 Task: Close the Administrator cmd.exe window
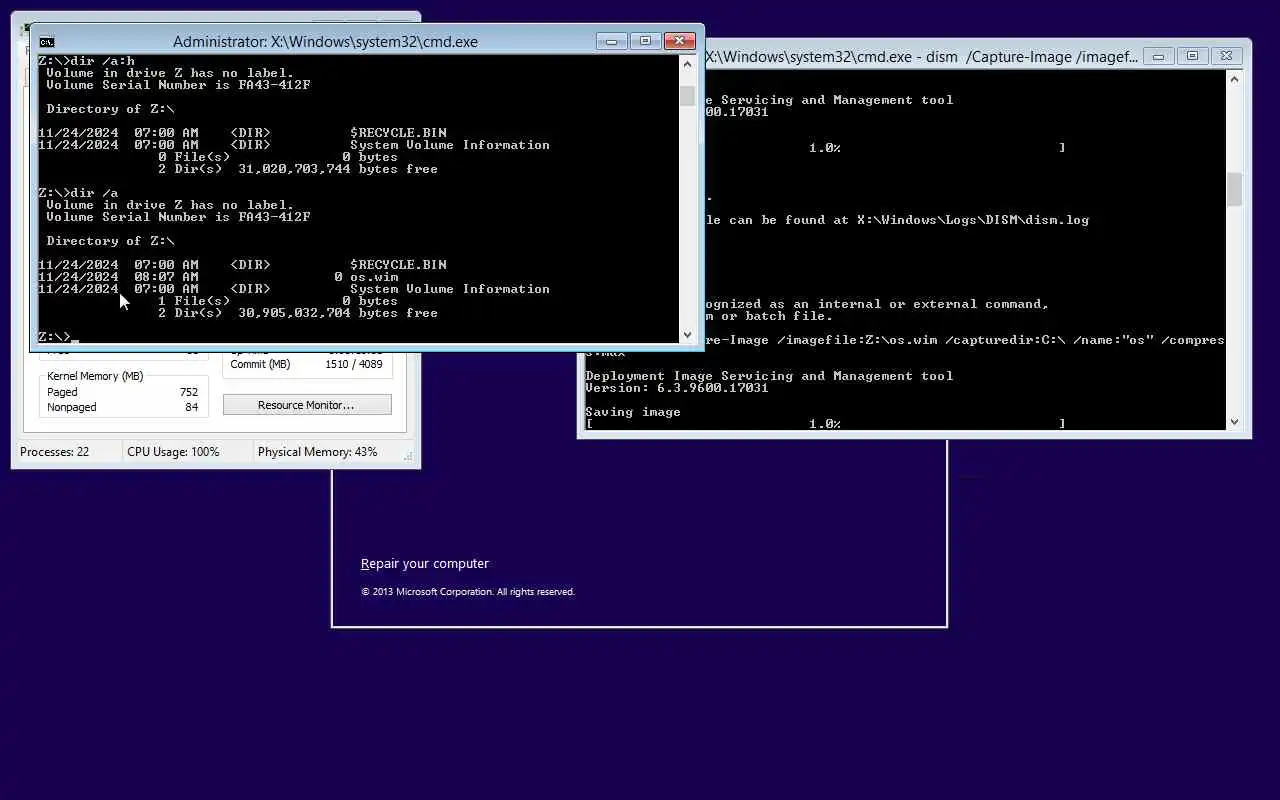click(x=679, y=41)
